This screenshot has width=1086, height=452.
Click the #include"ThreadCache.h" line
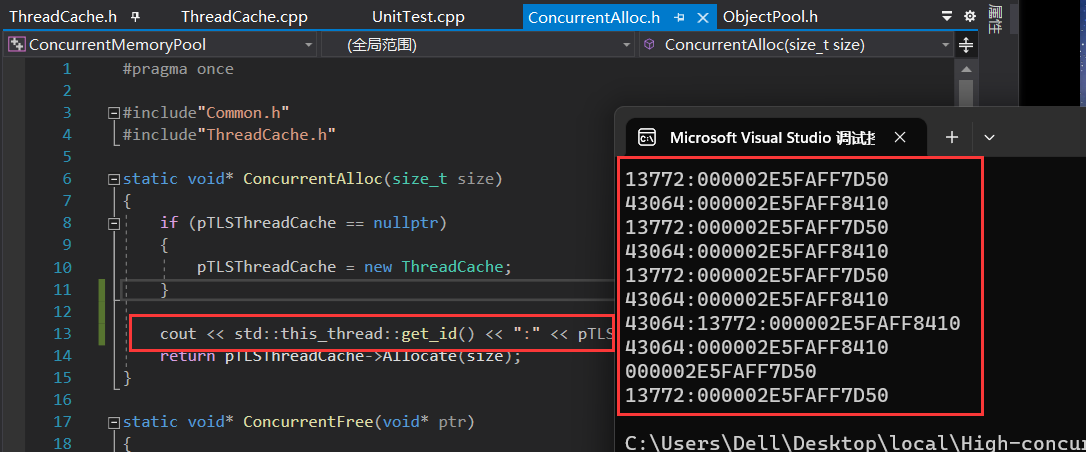pyautogui.click(x=229, y=134)
